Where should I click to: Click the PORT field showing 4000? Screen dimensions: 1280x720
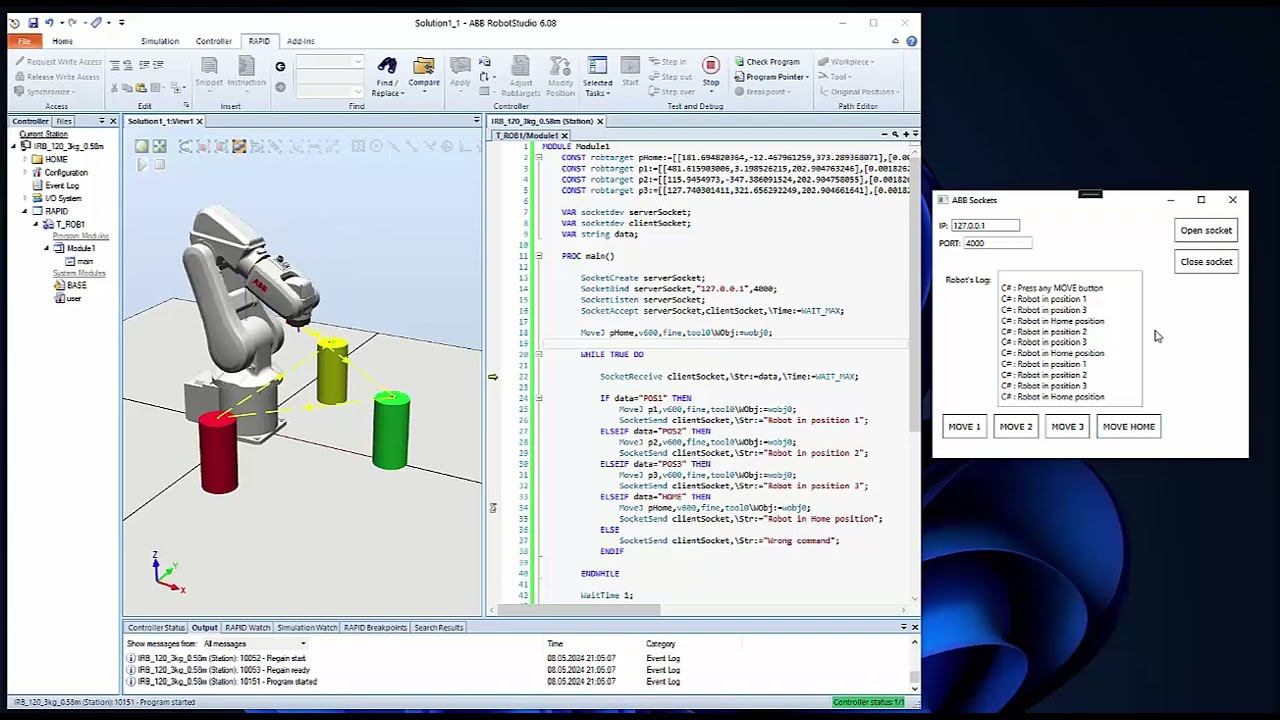coord(997,243)
